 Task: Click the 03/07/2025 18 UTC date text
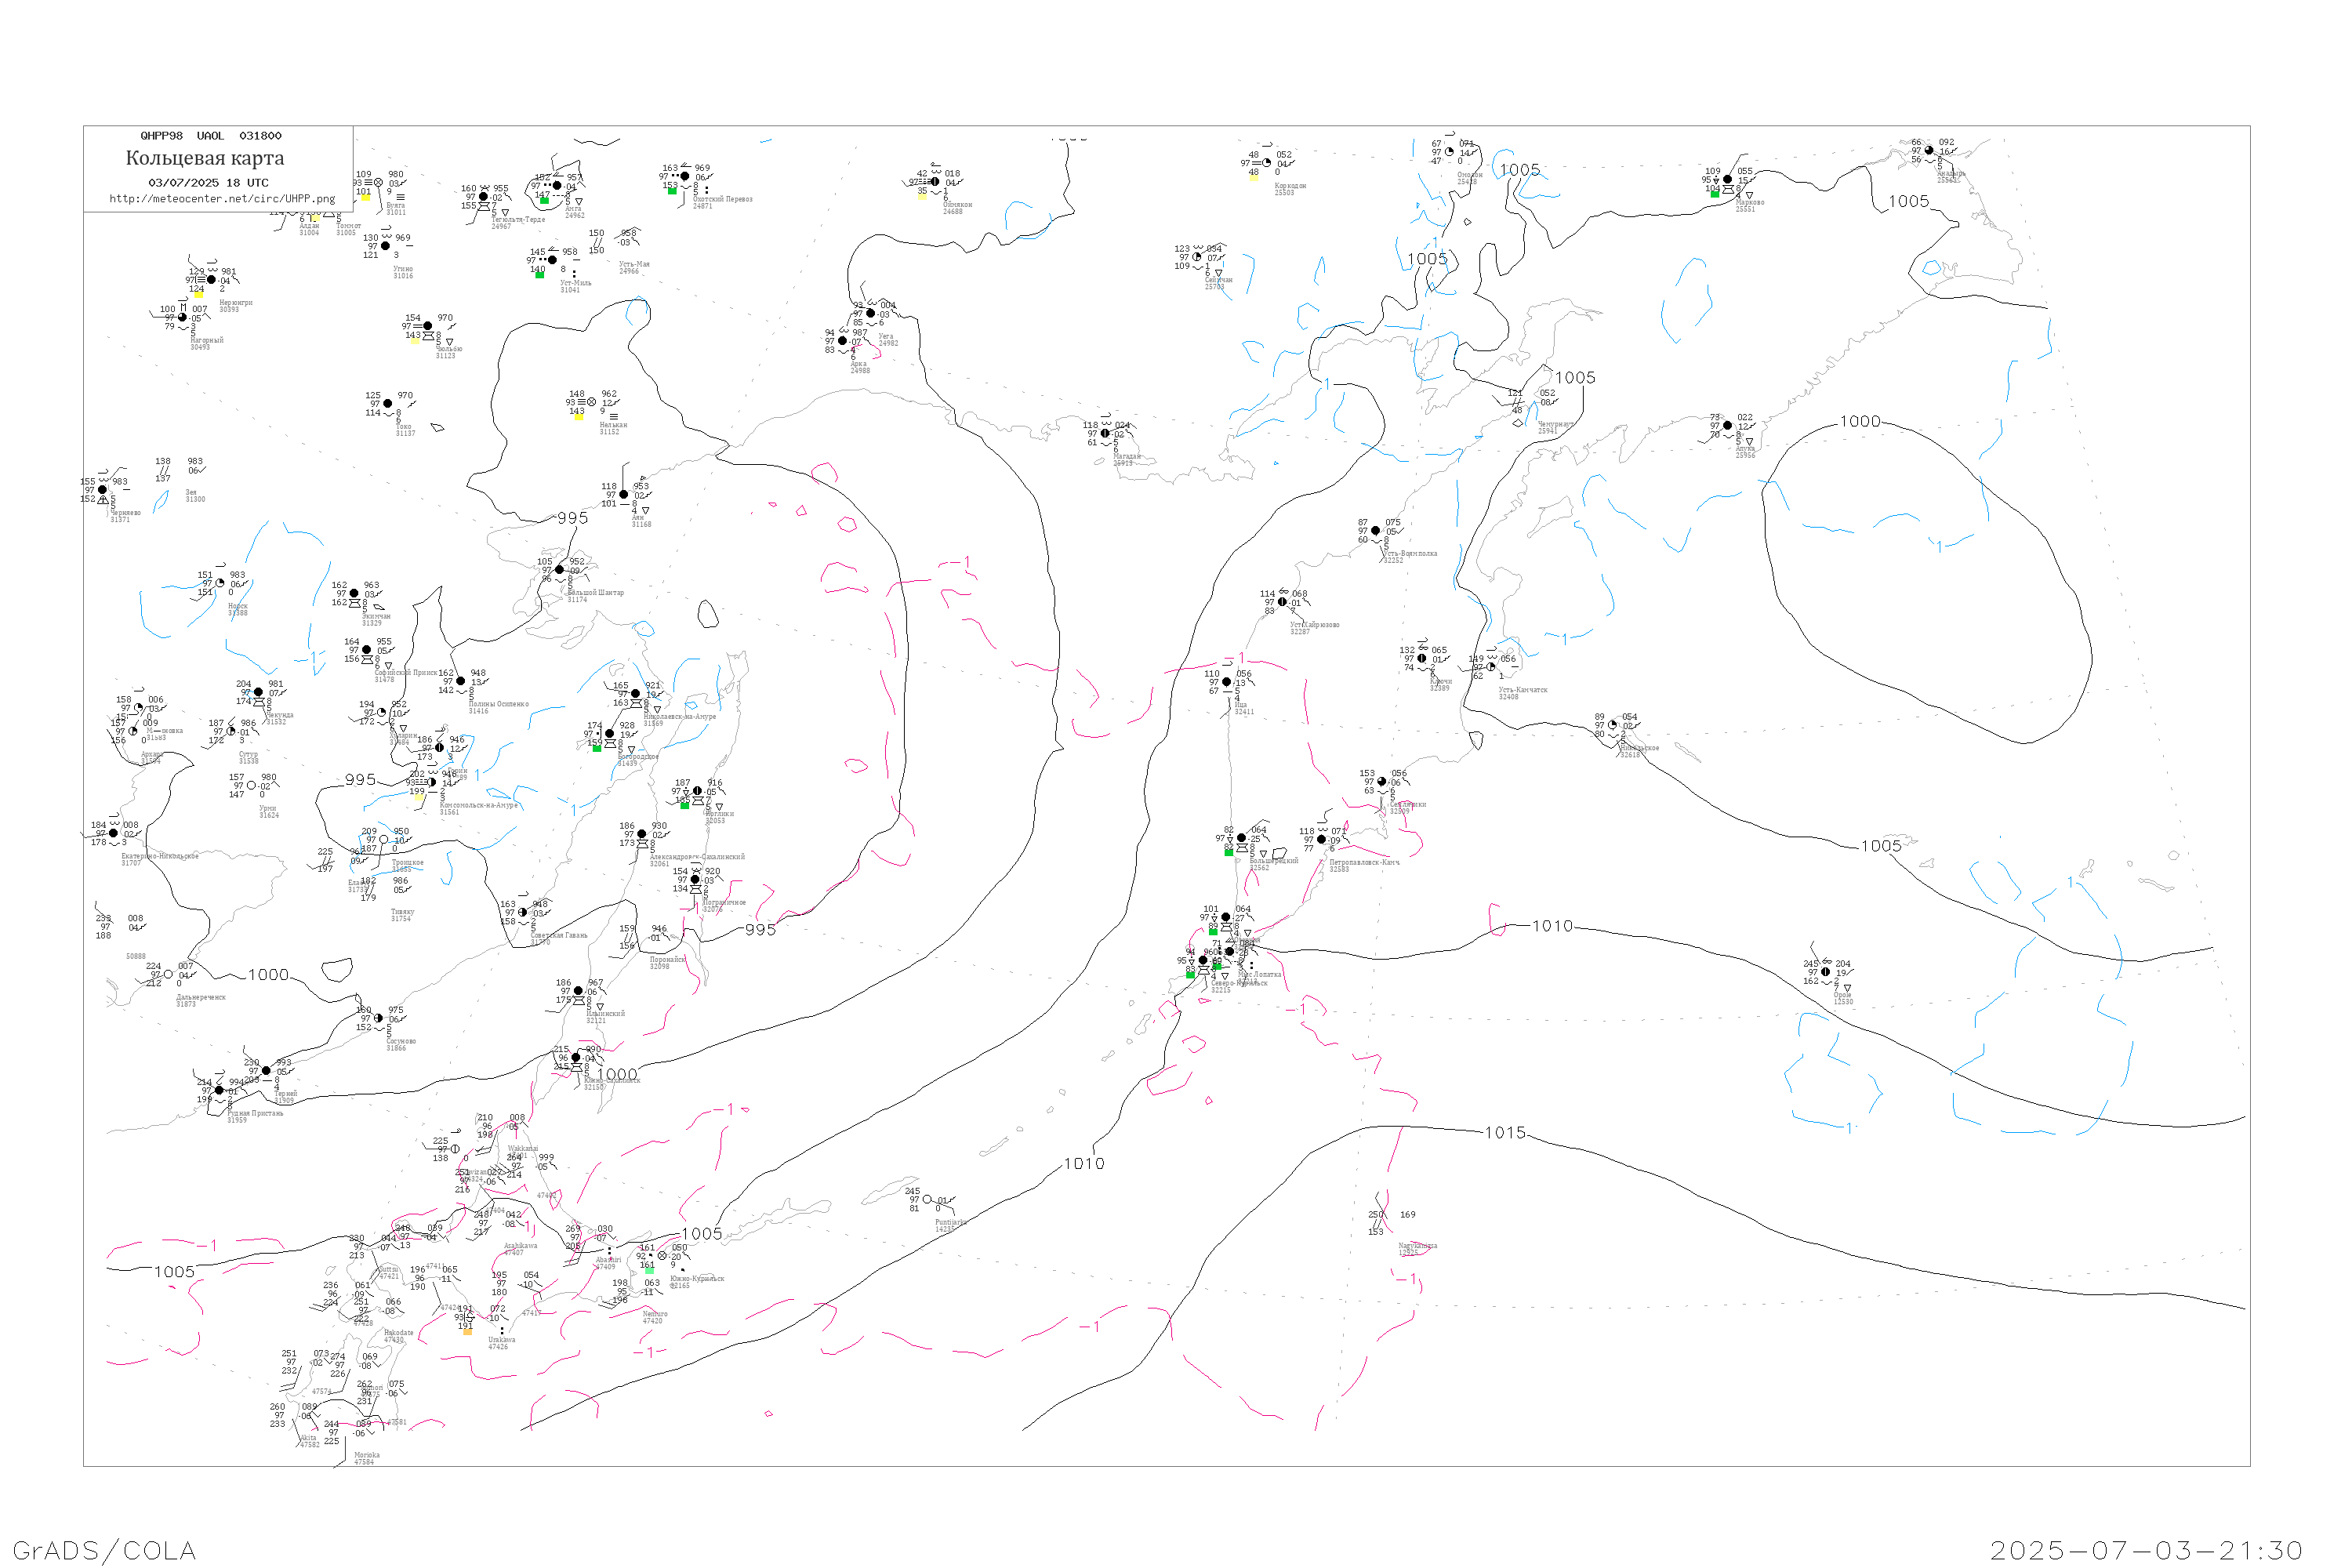208,183
